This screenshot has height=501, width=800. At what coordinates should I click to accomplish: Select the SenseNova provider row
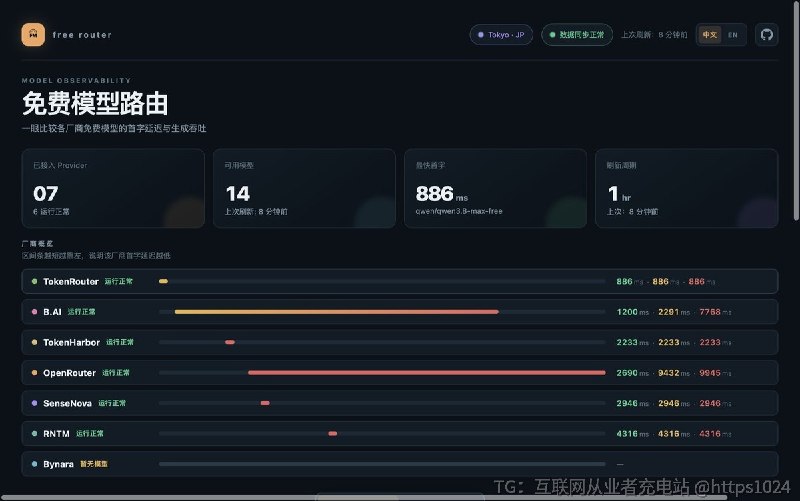pyautogui.click(x=400, y=403)
